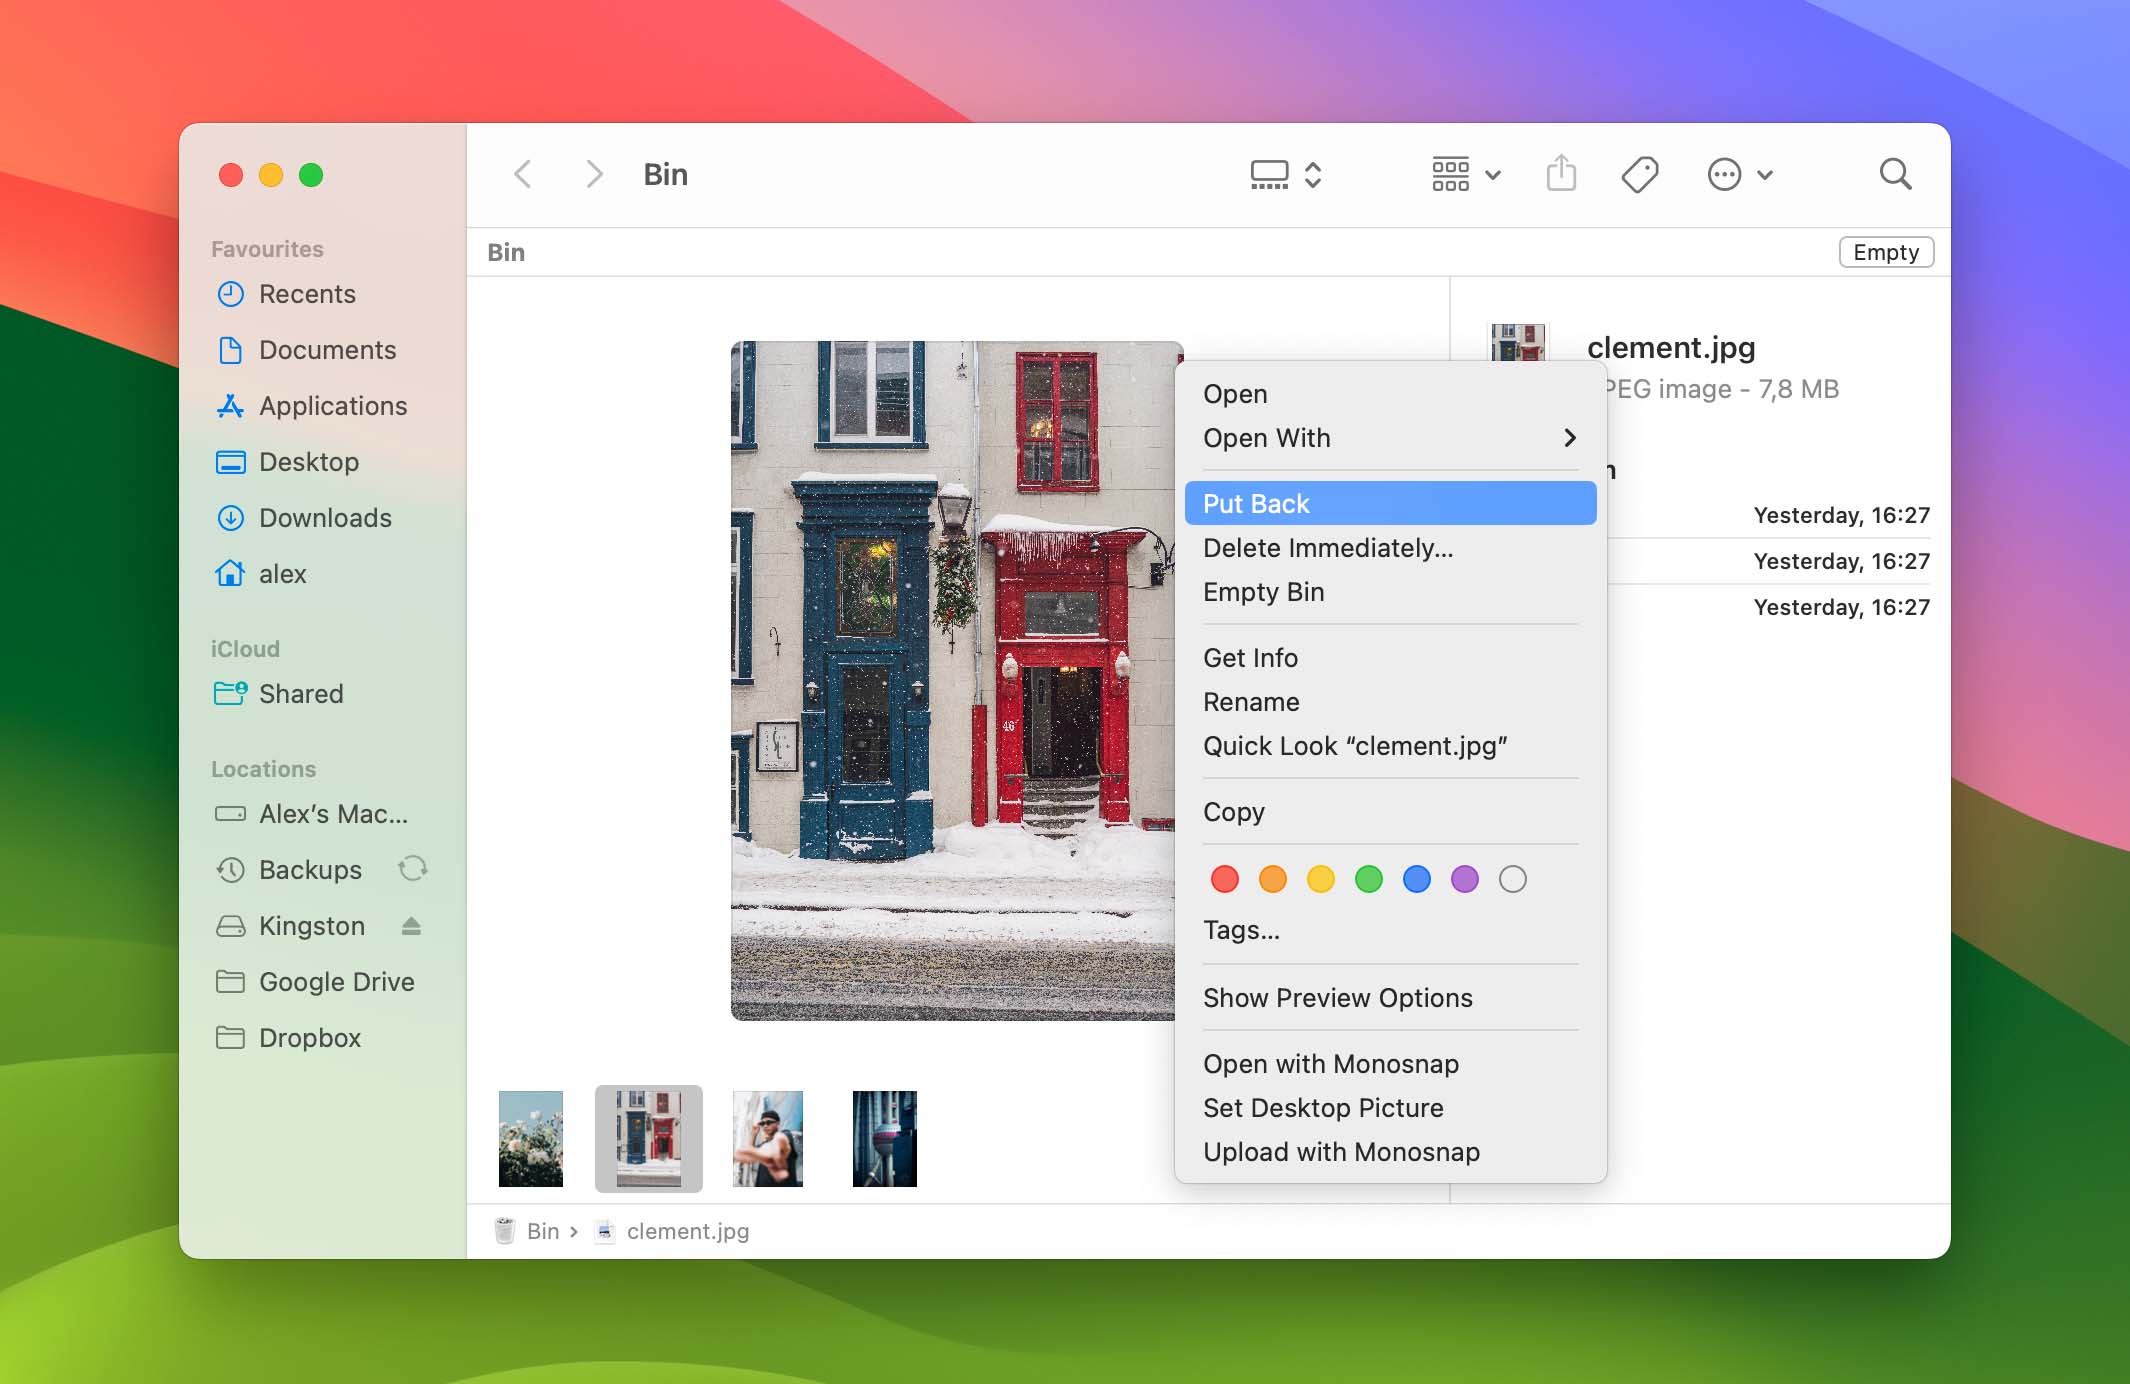Click the Share icon in Finder toolbar
The image size is (2130, 1384).
pyautogui.click(x=1562, y=172)
